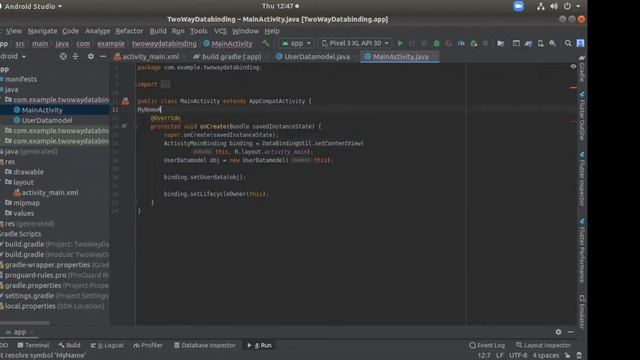The image size is (640, 360).
Task: Click the Select Opened File target icon
Action: (x=63, y=56)
